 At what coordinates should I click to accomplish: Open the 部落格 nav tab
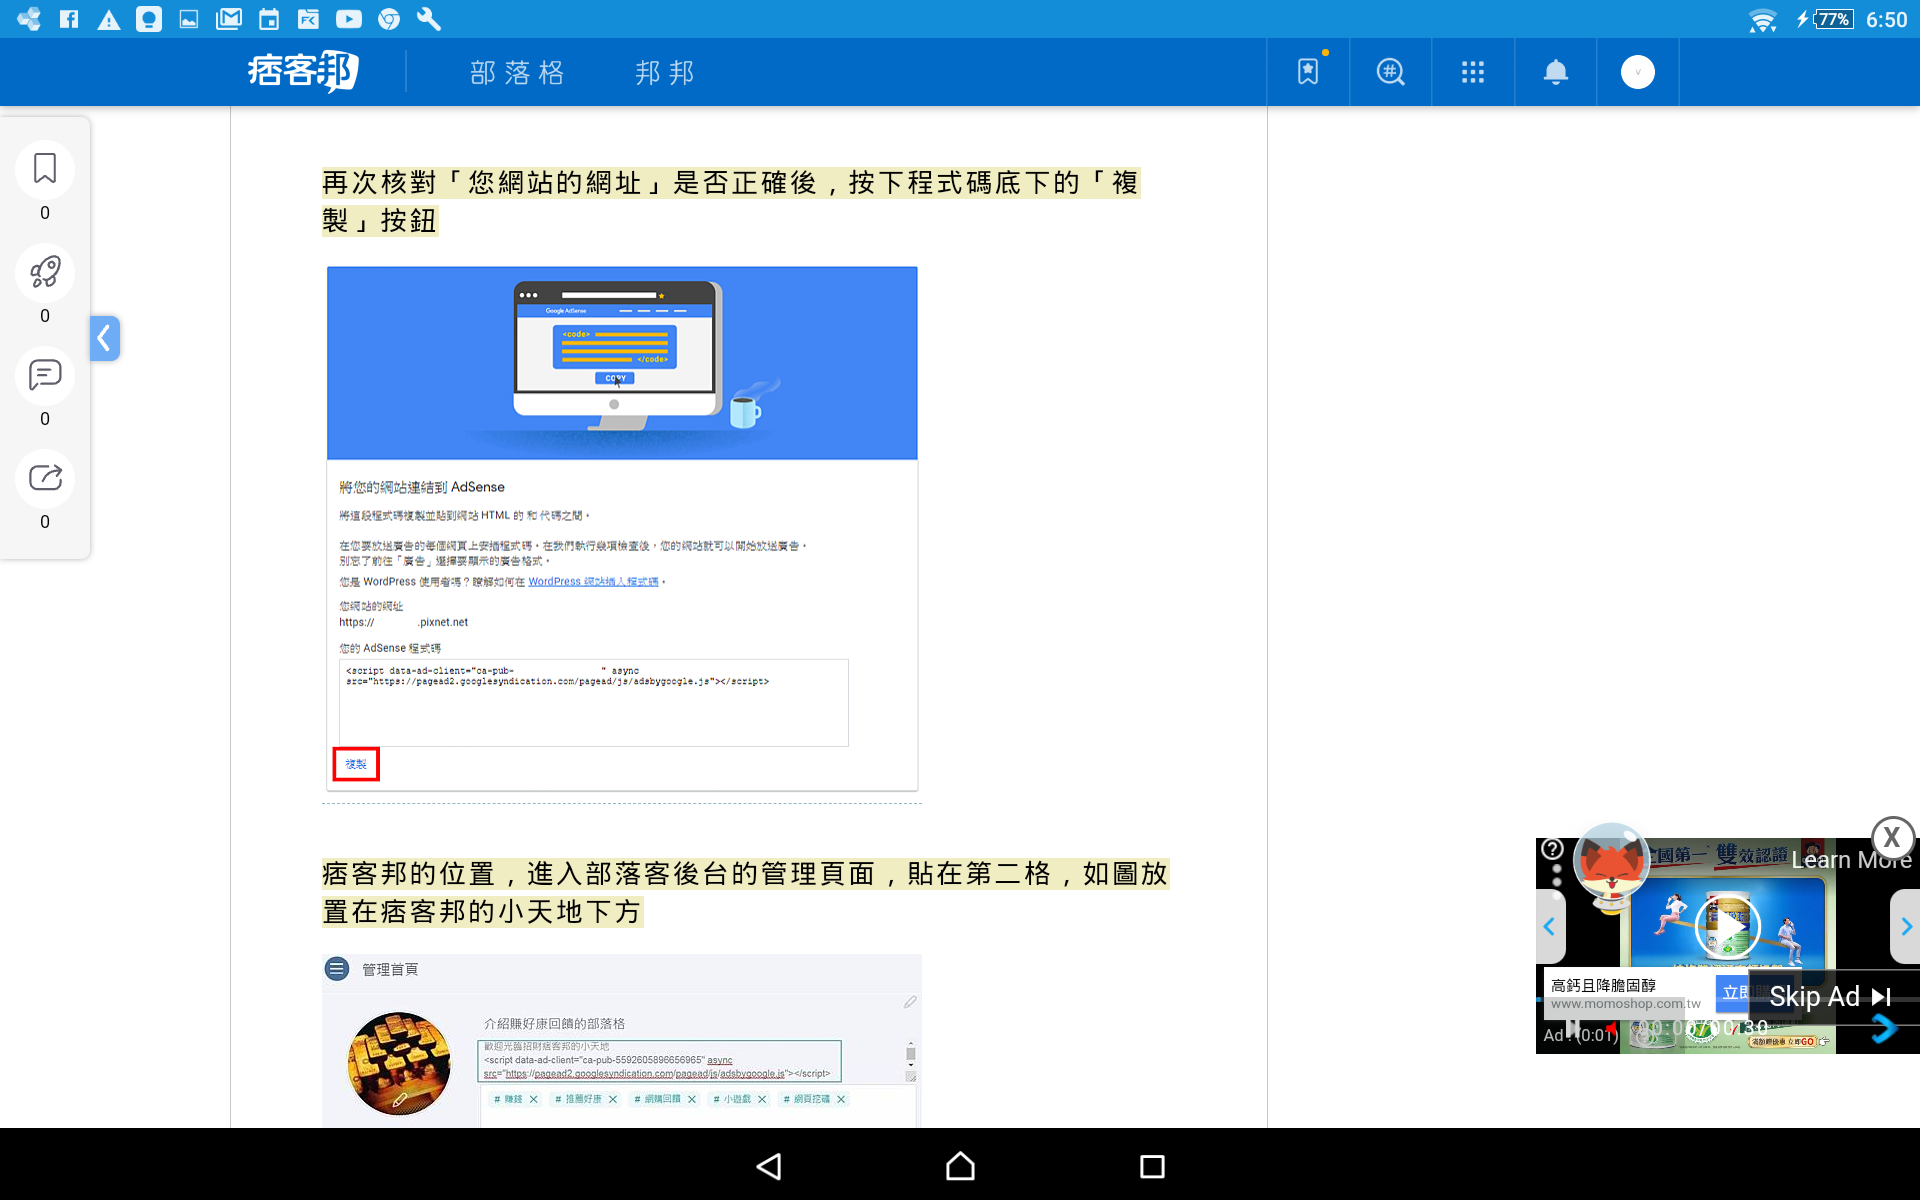[x=518, y=72]
